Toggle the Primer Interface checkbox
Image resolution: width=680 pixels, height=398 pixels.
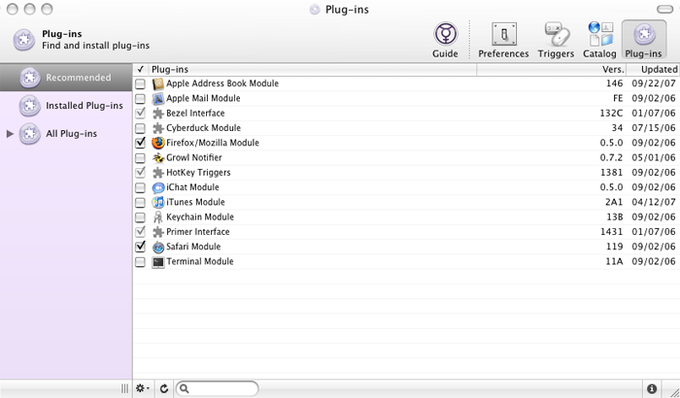tap(140, 232)
